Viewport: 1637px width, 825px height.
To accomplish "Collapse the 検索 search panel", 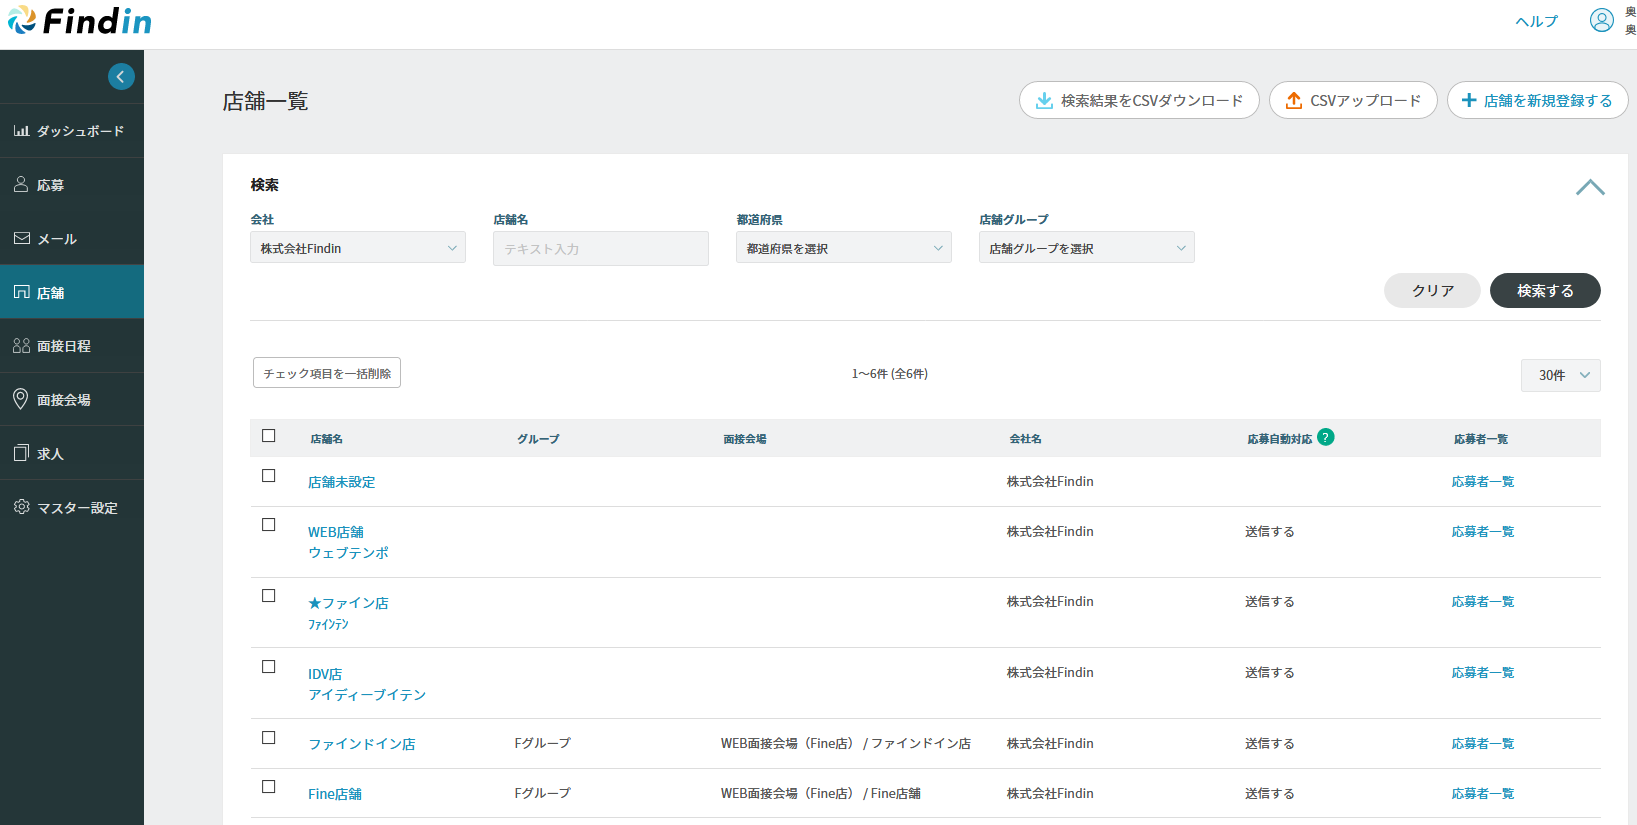I will pyautogui.click(x=1590, y=188).
